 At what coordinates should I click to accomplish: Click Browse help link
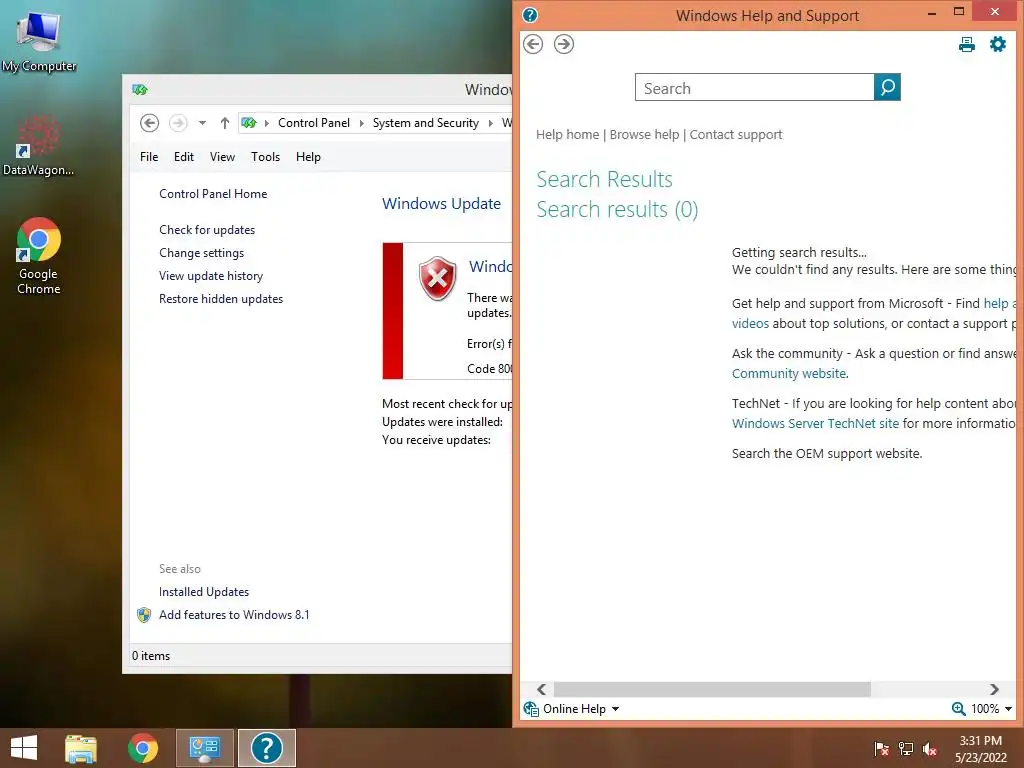[x=645, y=135]
